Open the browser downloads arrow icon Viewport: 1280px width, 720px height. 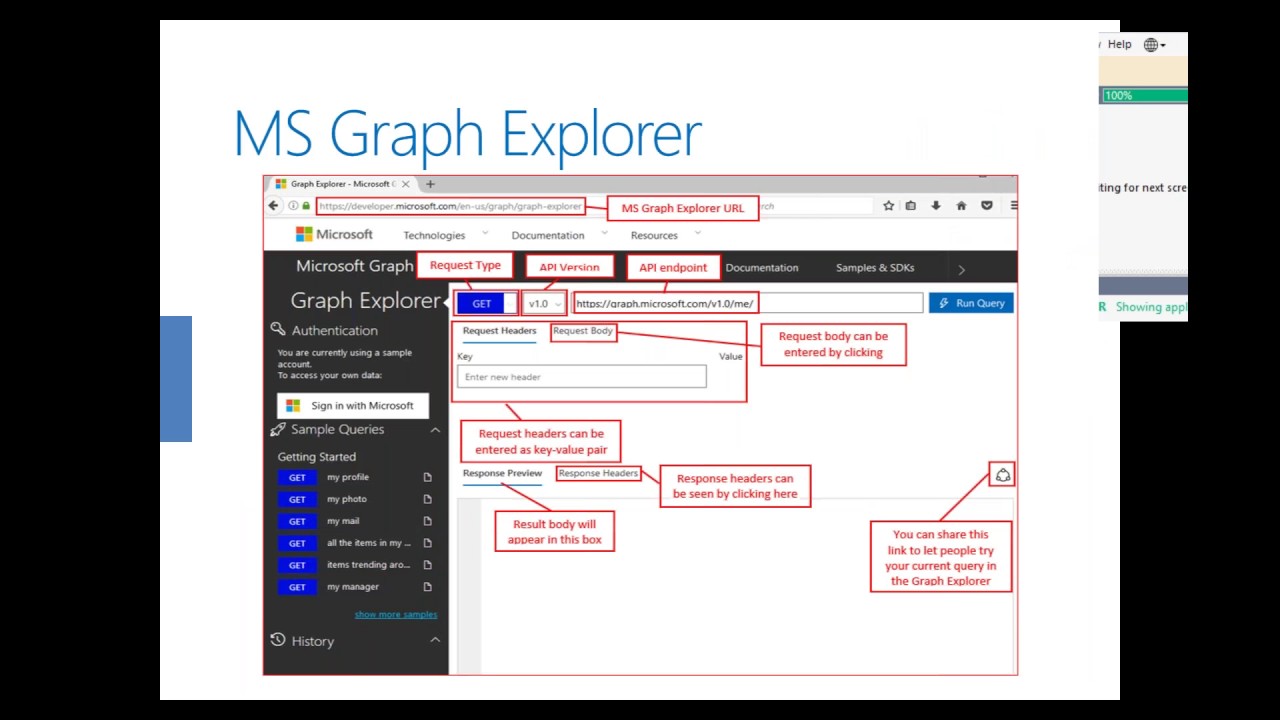936,206
